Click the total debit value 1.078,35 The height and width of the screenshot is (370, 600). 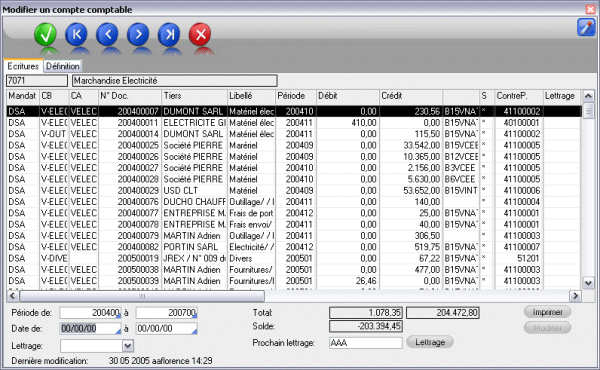[x=365, y=313]
